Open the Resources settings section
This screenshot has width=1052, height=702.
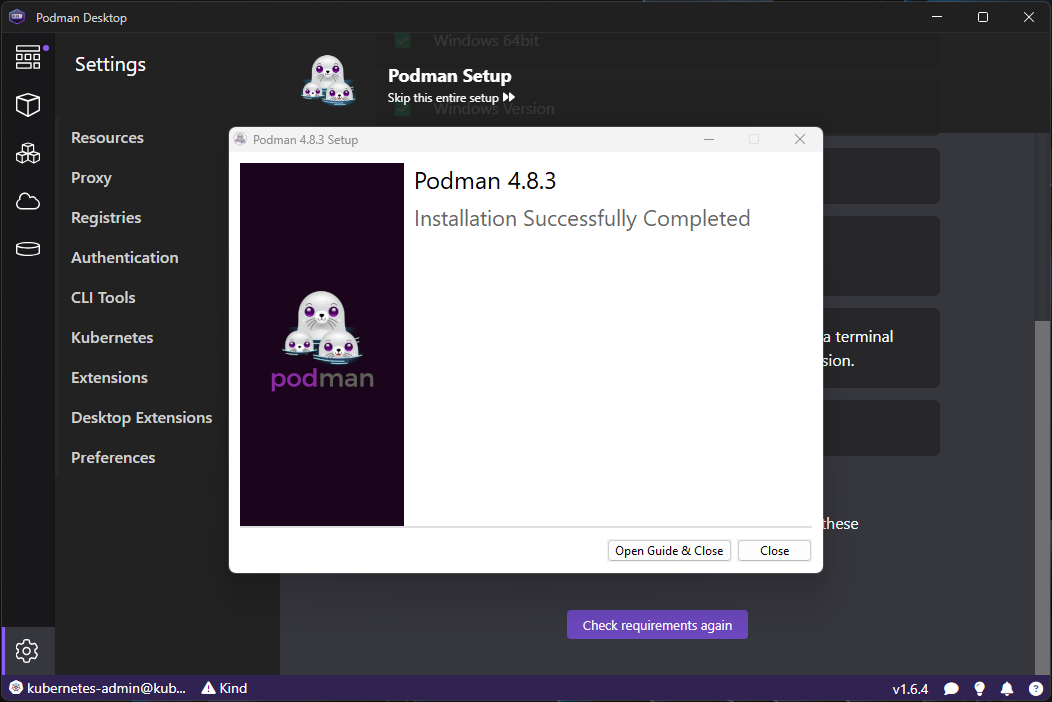pos(107,138)
